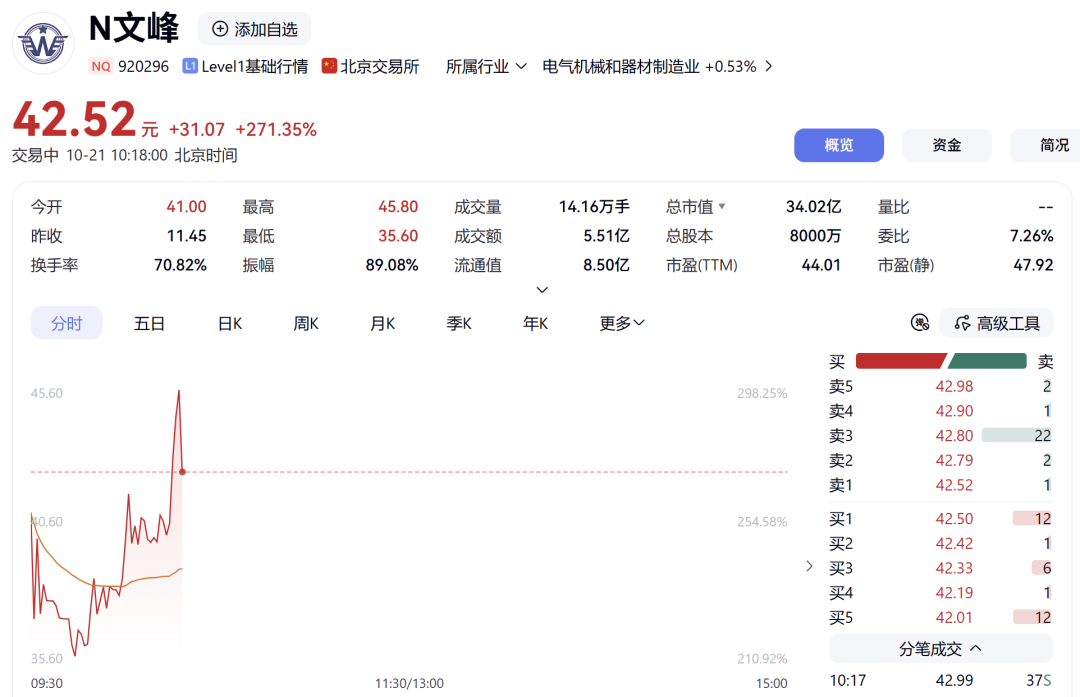This screenshot has height=697, width=1080.
Task: Switch to the 资金 capital flow tab
Action: pyautogui.click(x=946, y=145)
